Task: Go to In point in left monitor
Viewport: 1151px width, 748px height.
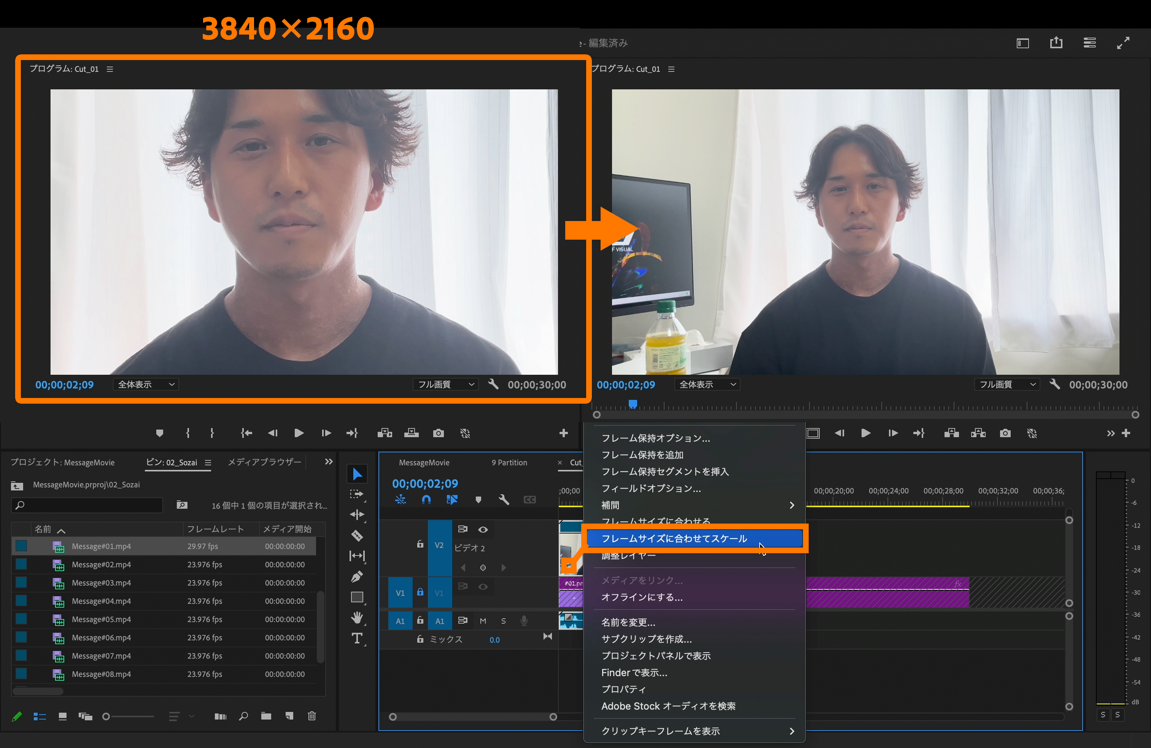Action: (x=247, y=434)
